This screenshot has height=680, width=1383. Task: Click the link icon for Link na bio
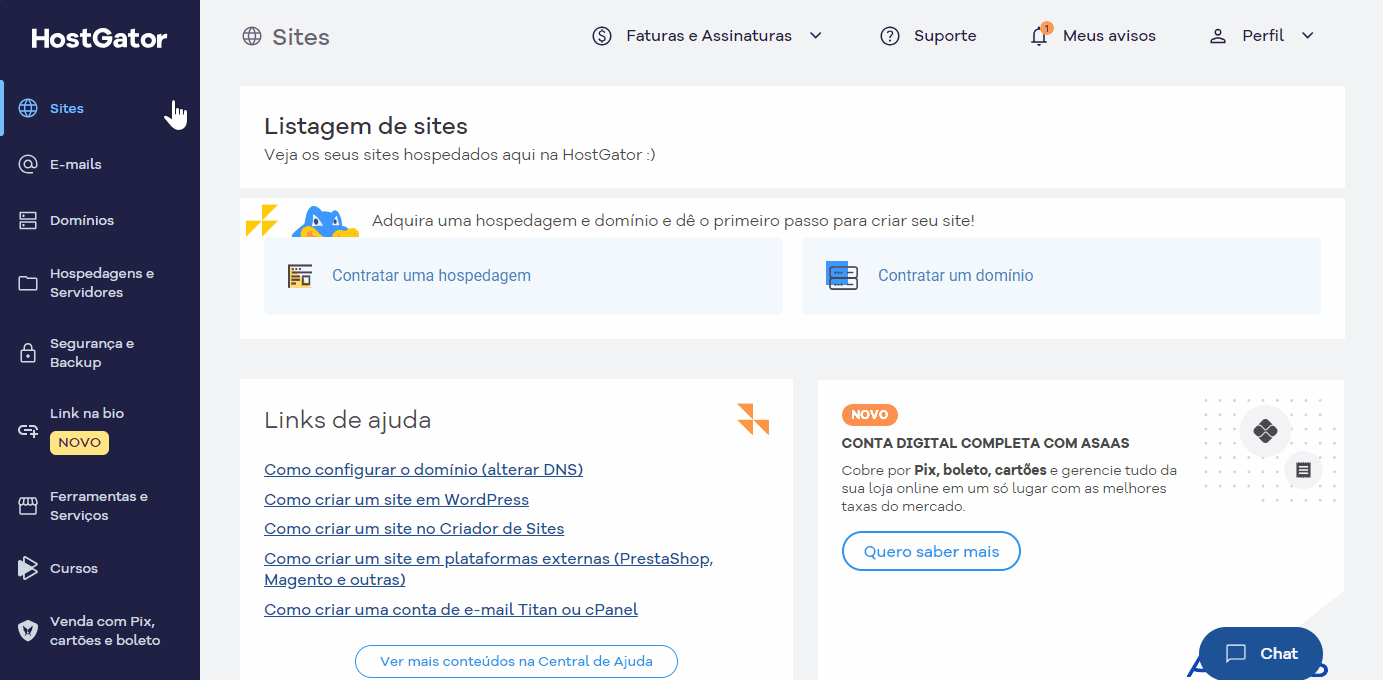tap(28, 430)
